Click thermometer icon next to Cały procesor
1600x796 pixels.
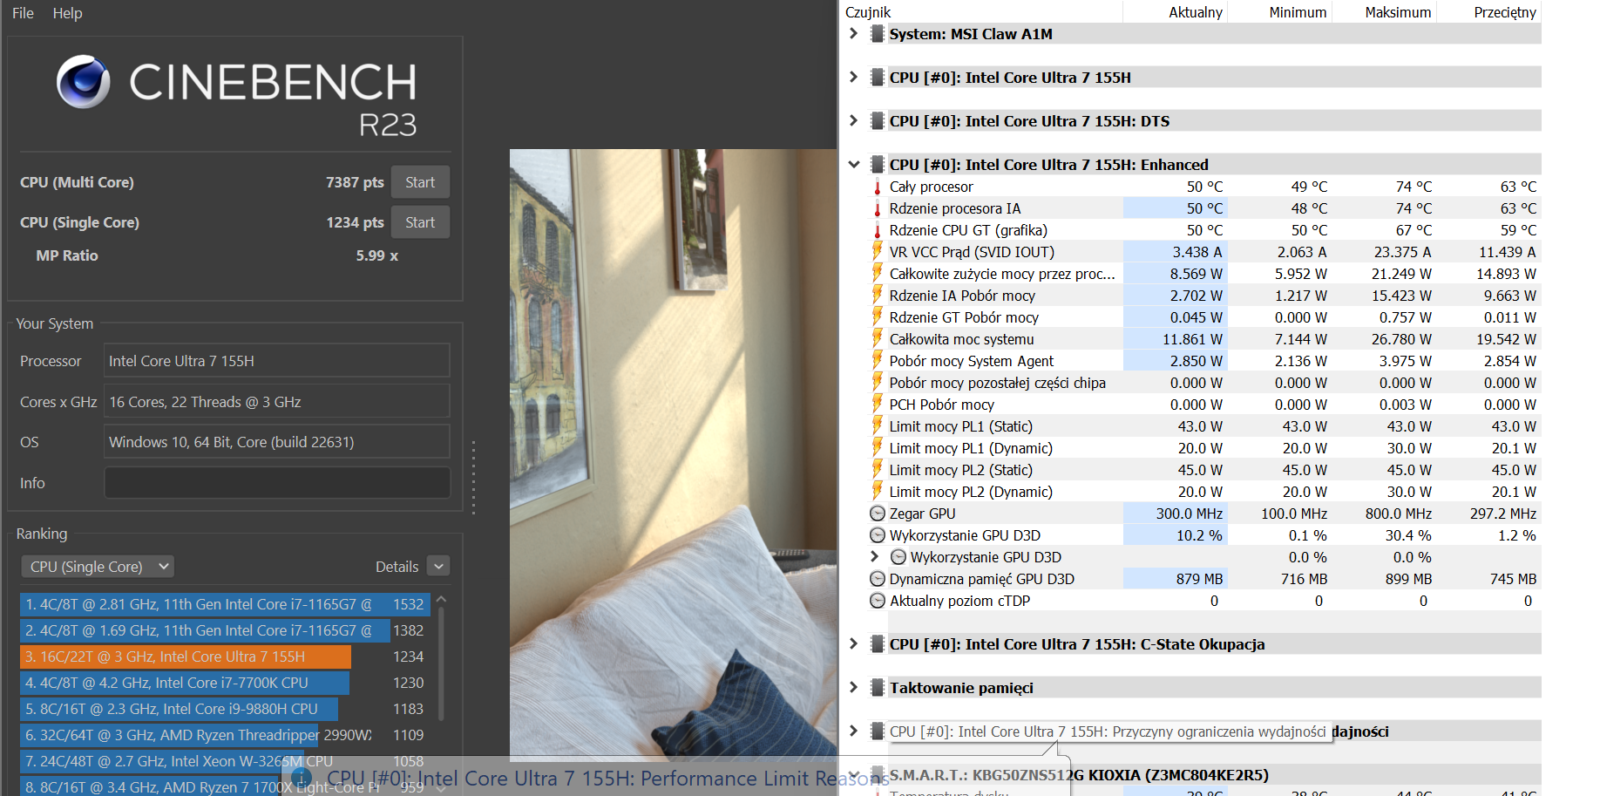877,187
